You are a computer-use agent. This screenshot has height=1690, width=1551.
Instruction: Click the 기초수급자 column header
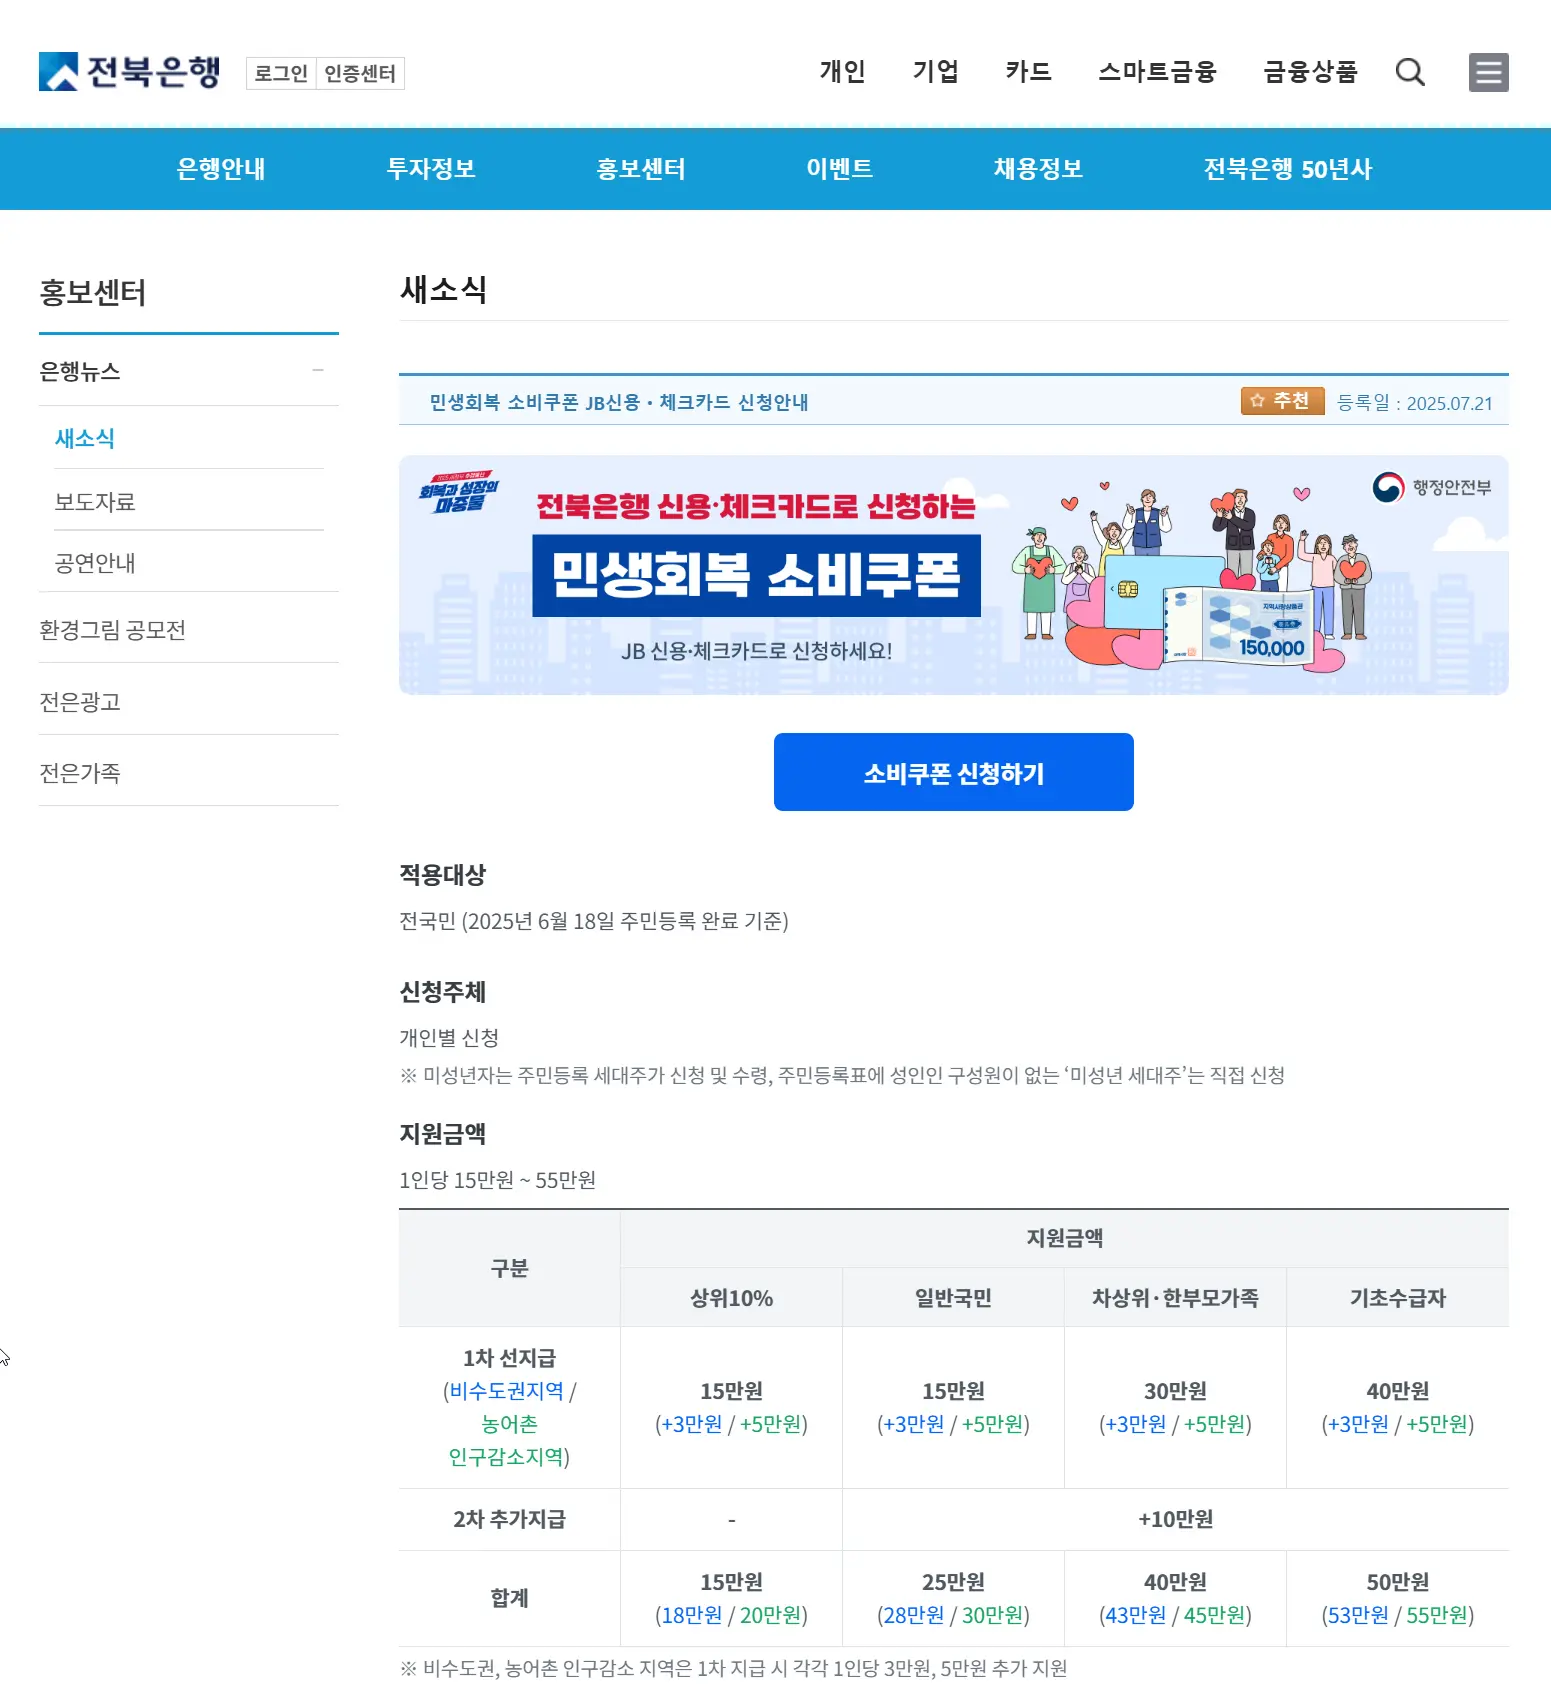1398,1298
